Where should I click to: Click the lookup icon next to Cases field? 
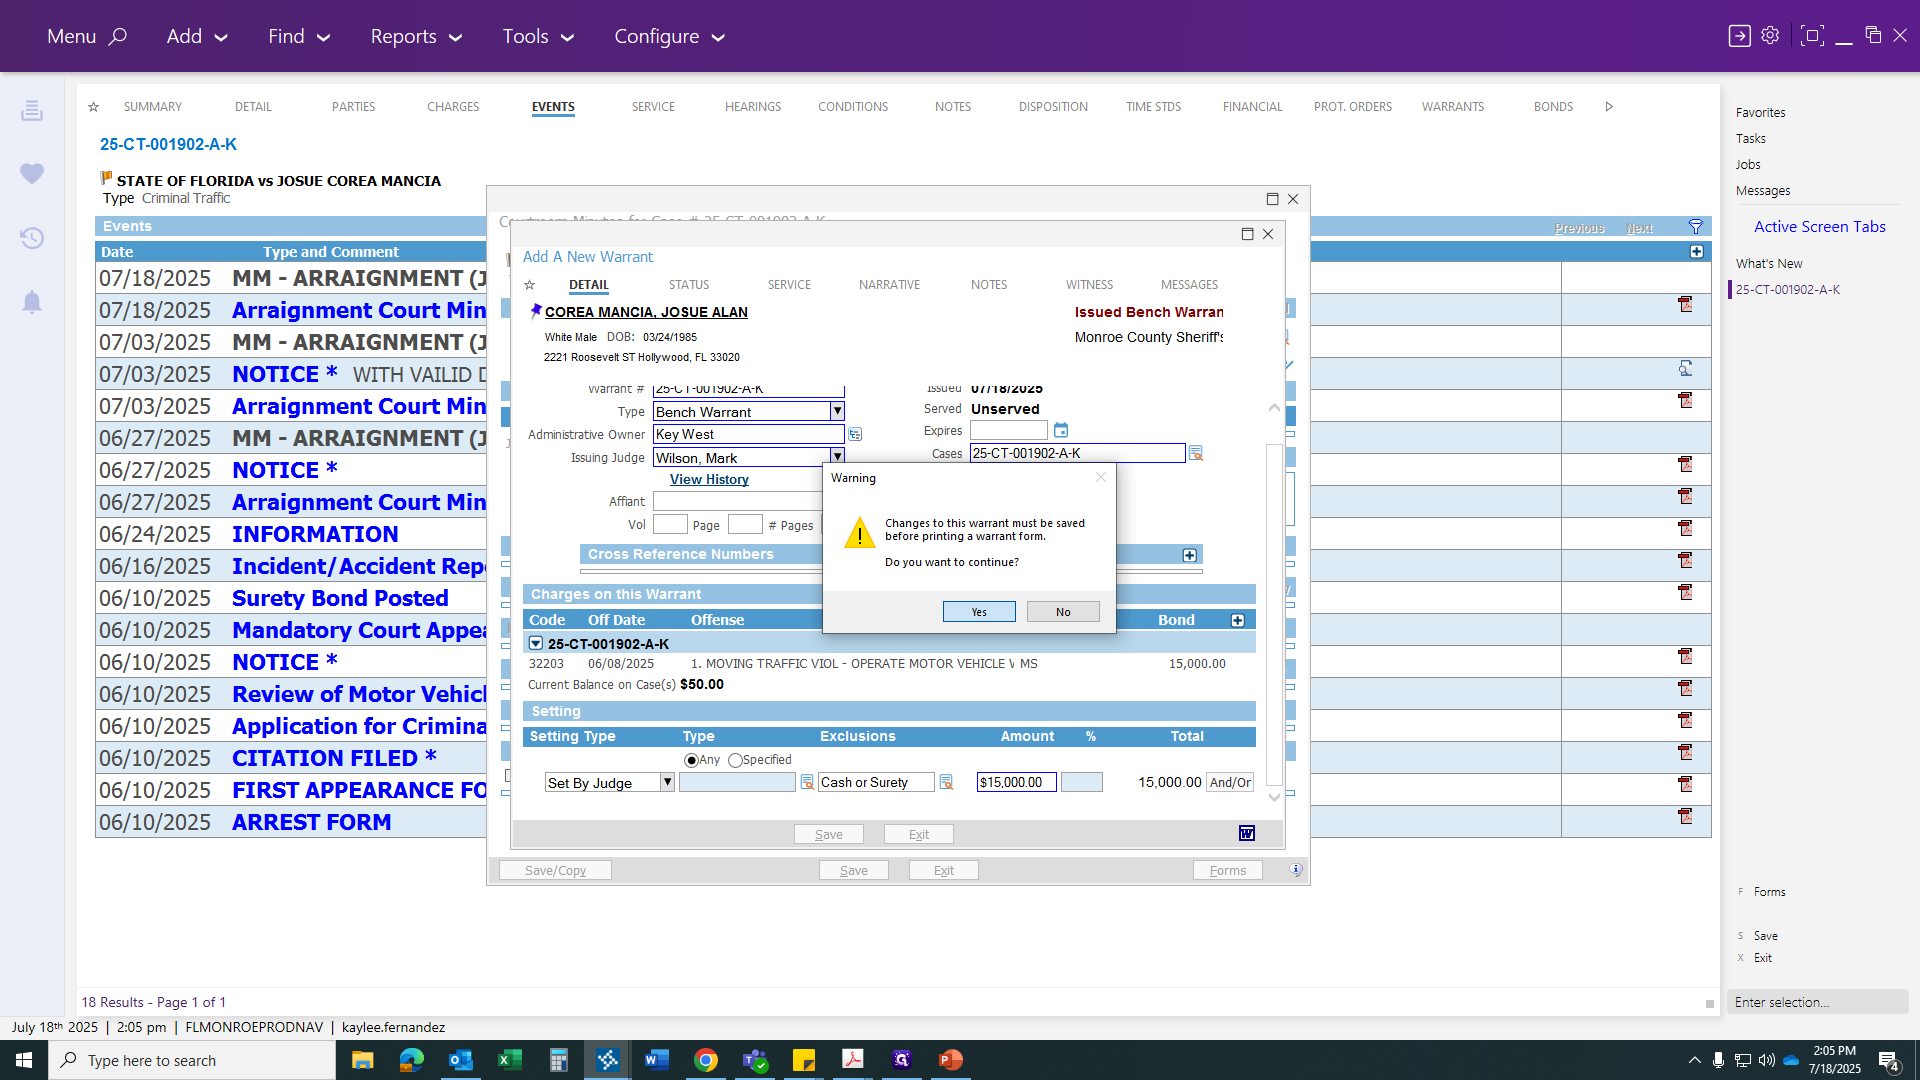coord(1195,453)
